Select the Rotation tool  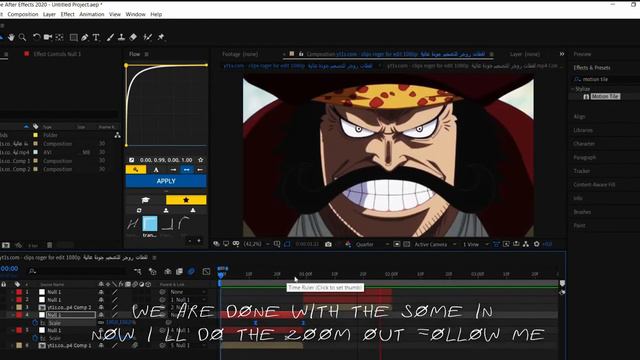pyautogui.click(x=36, y=37)
